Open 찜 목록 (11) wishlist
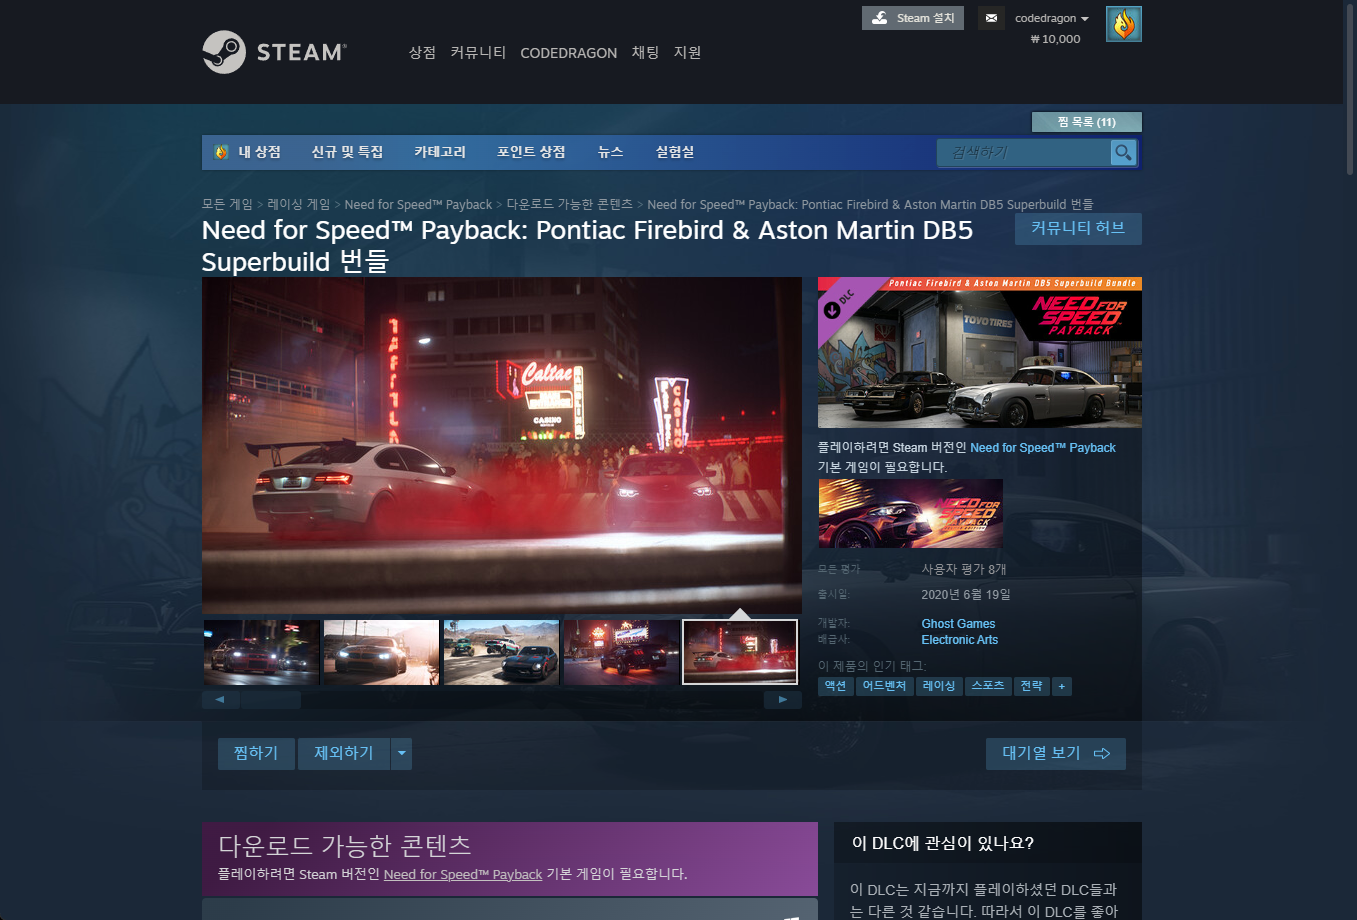1357x920 pixels. pos(1087,122)
